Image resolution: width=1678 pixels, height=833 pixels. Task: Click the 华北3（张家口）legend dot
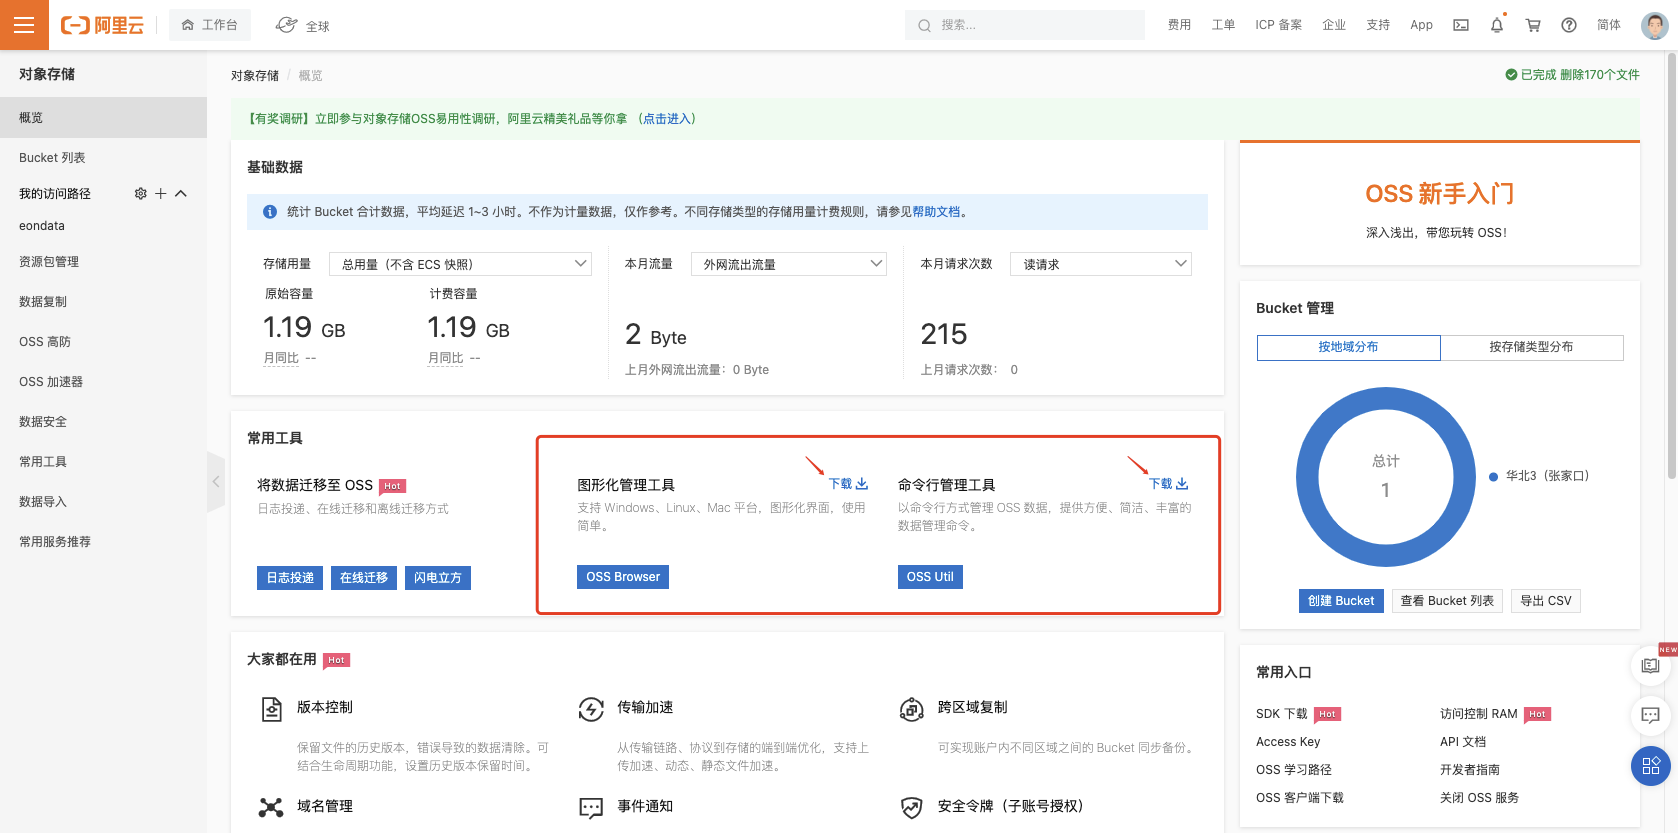pos(1493,477)
